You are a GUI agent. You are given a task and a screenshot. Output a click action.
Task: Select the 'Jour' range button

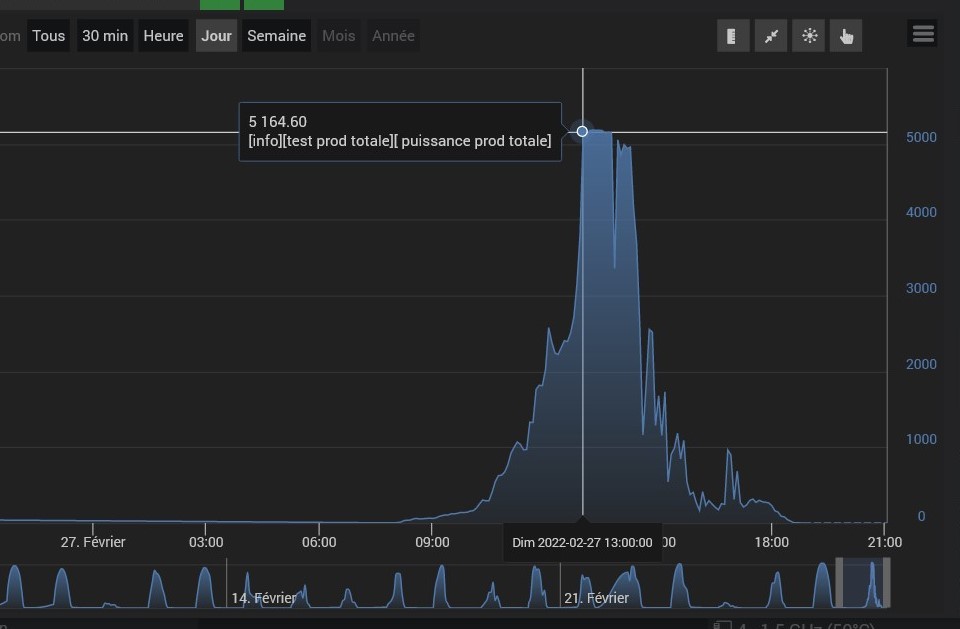[x=216, y=36]
